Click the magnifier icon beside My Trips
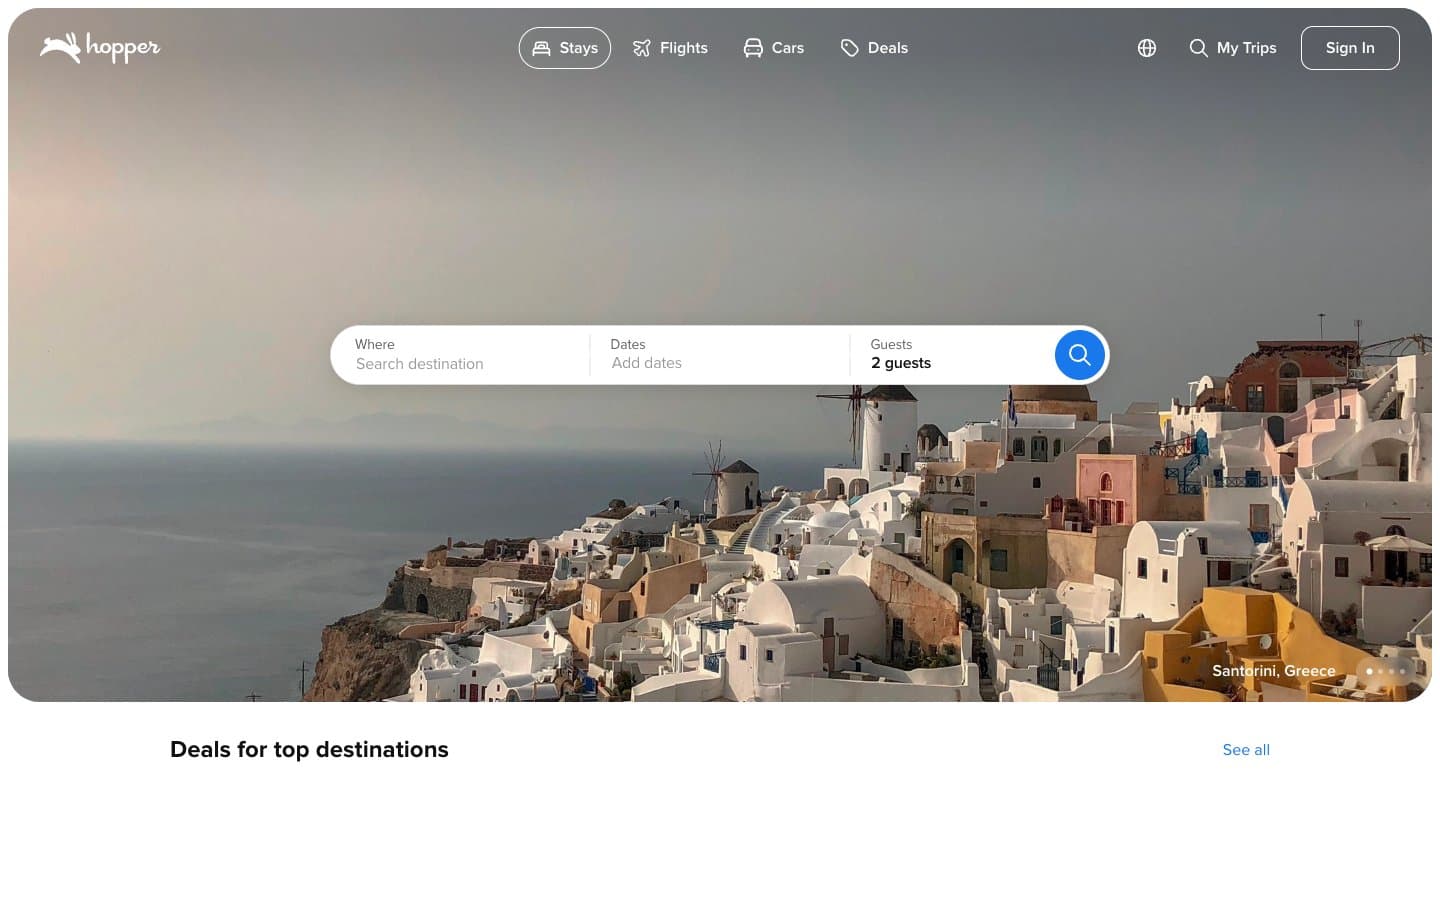This screenshot has width=1440, height=900. 1198,48
